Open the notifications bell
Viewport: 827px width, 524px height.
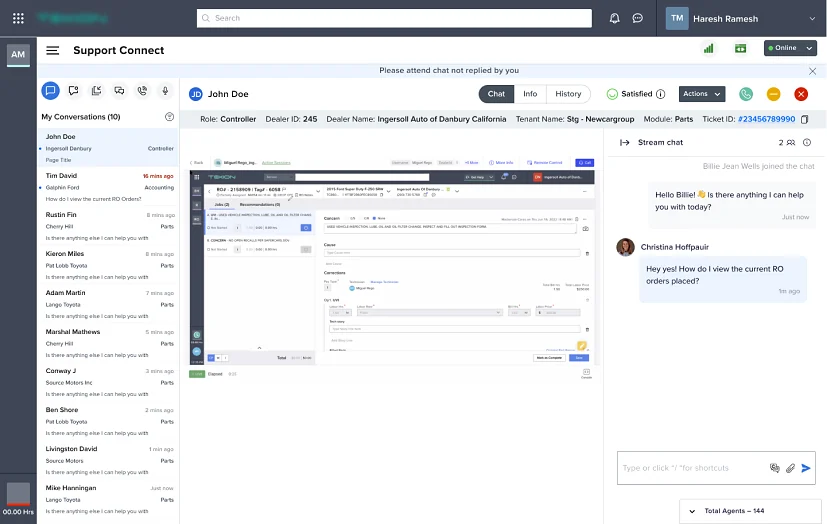(x=614, y=18)
